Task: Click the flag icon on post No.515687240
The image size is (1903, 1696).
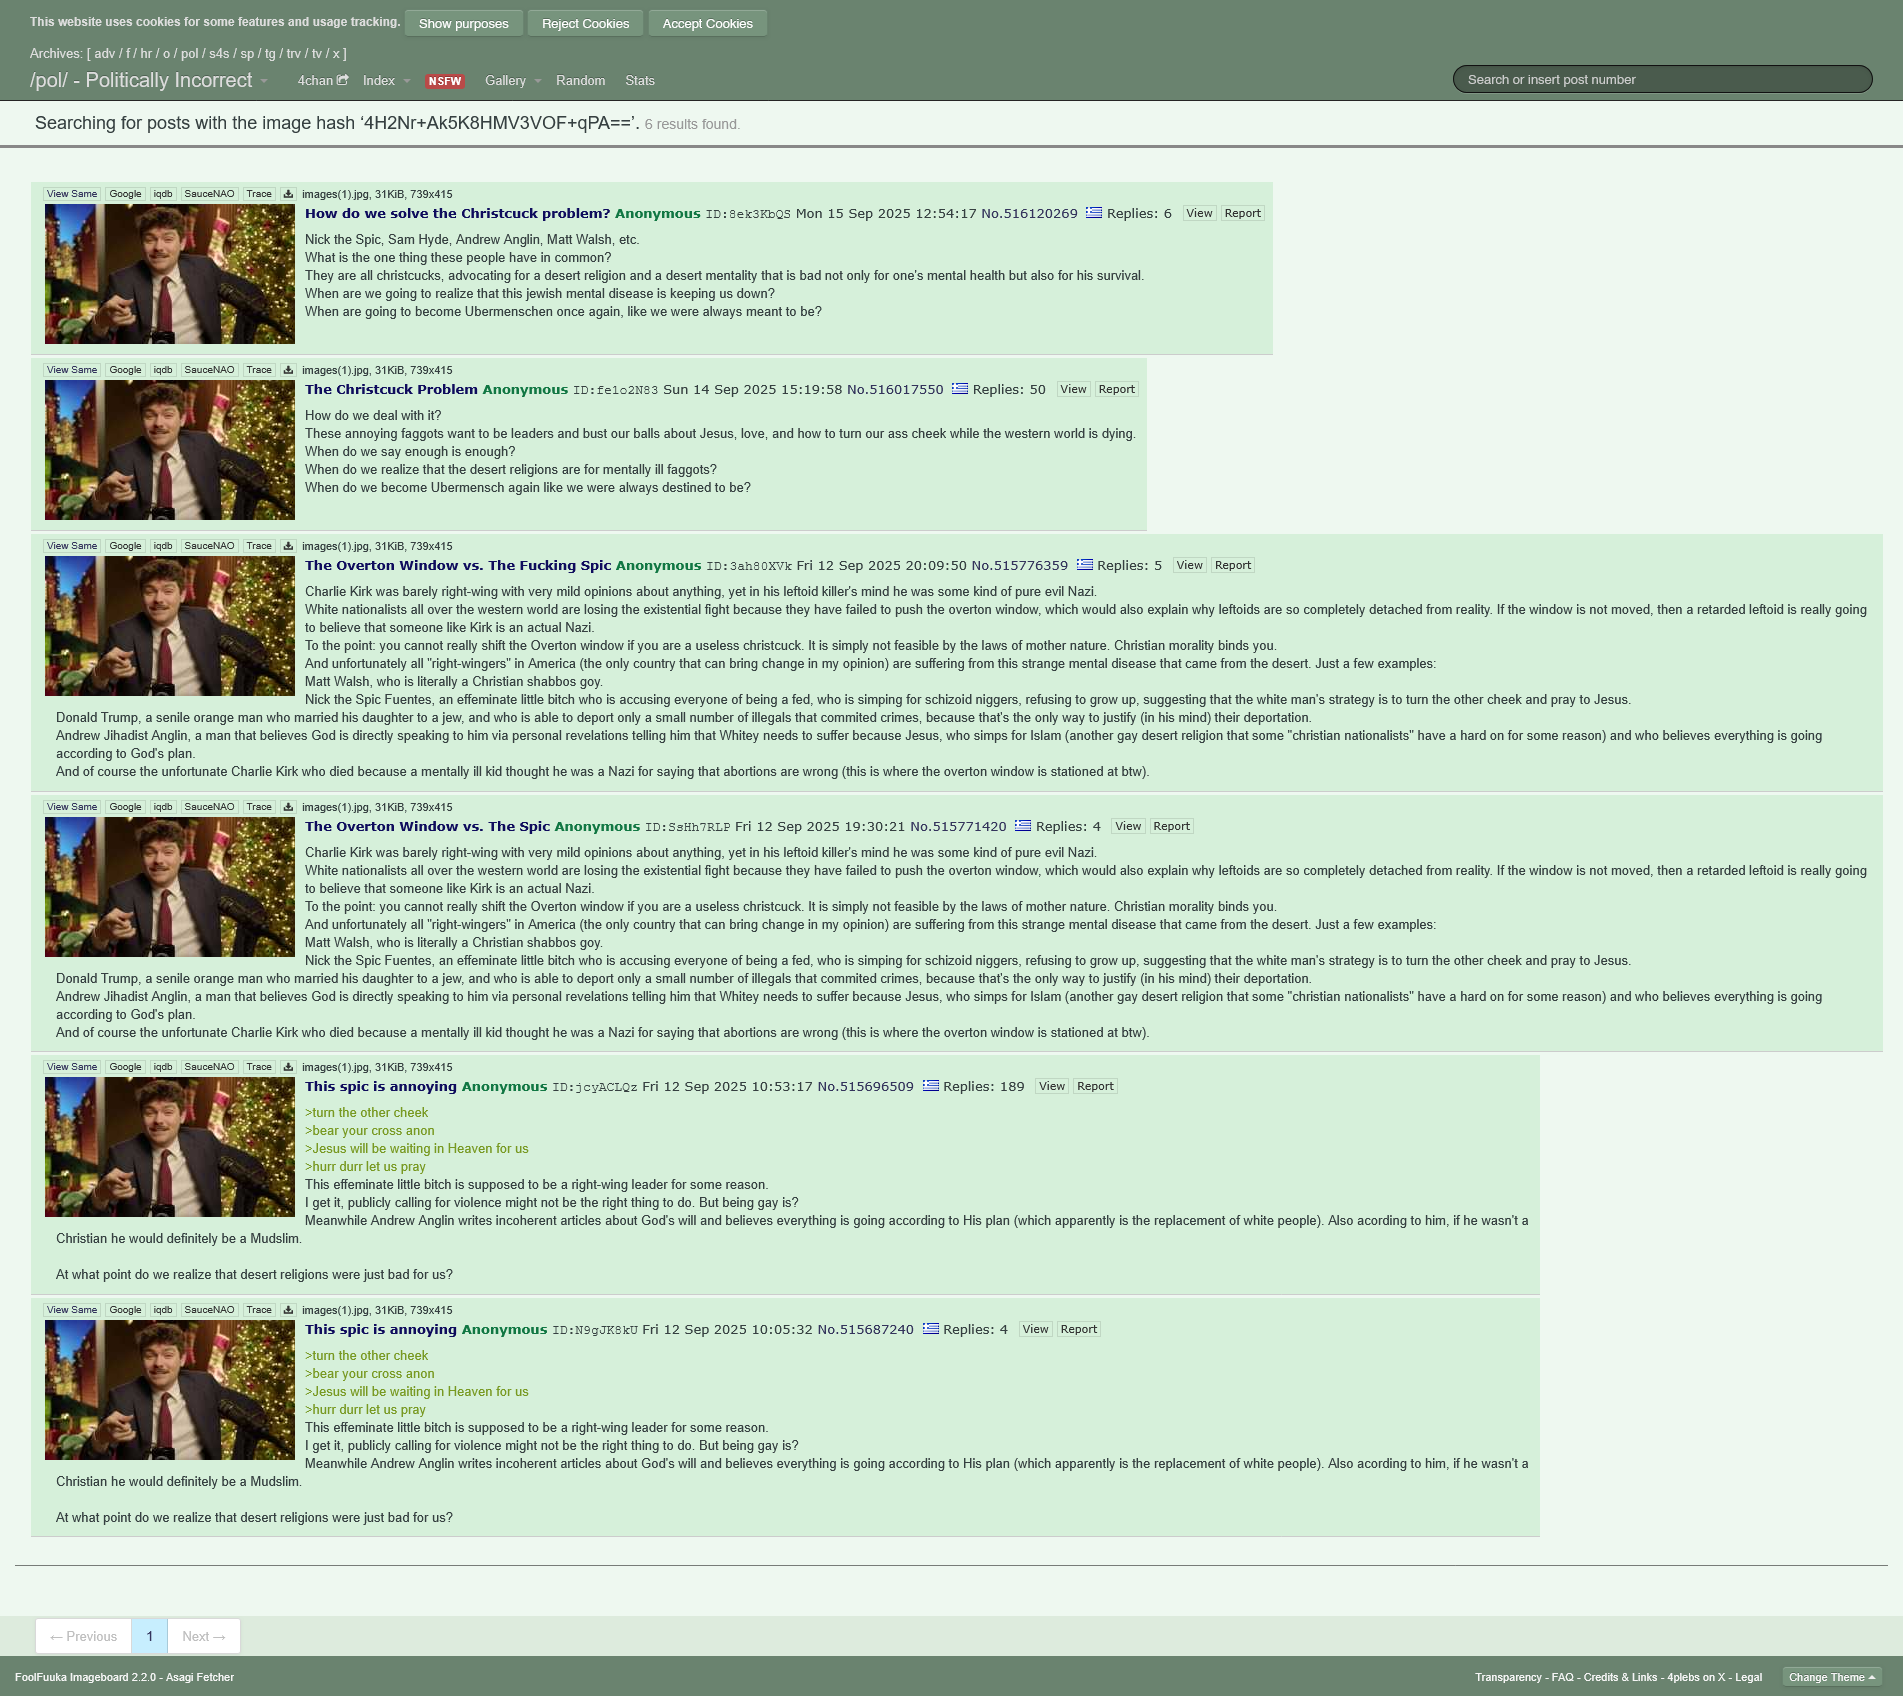Action: (x=930, y=1329)
